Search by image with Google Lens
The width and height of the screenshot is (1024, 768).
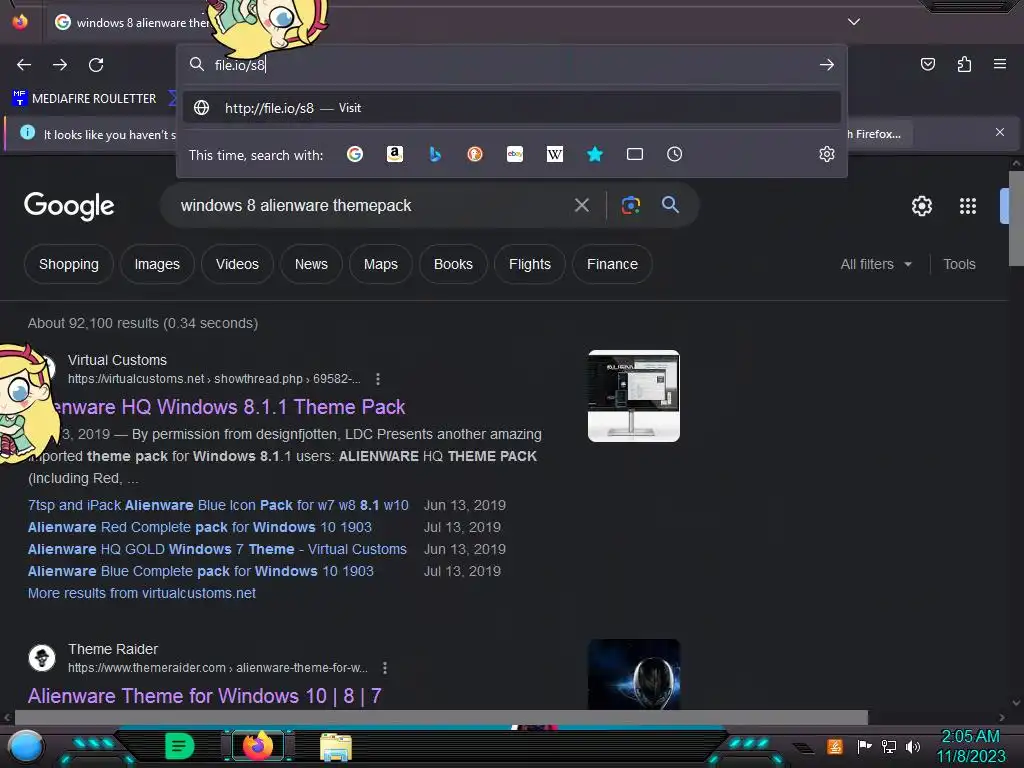tap(630, 205)
